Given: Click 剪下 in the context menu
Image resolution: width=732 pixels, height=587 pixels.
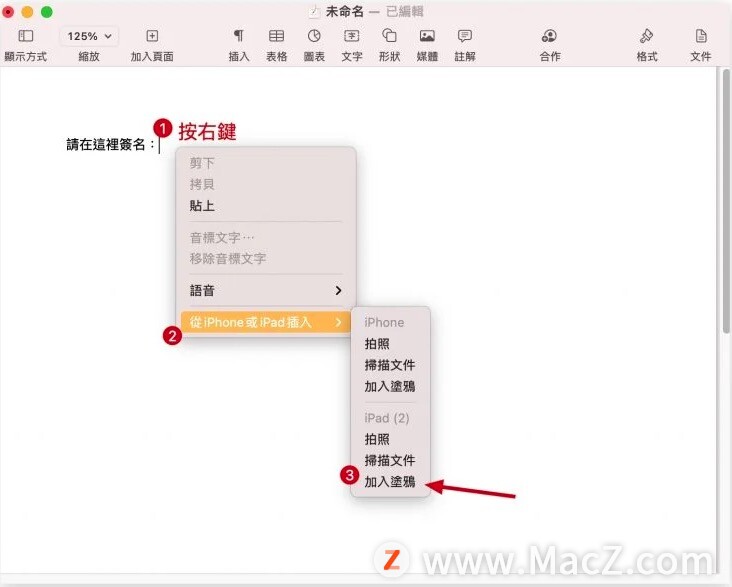Looking at the screenshot, I should tap(266, 163).
